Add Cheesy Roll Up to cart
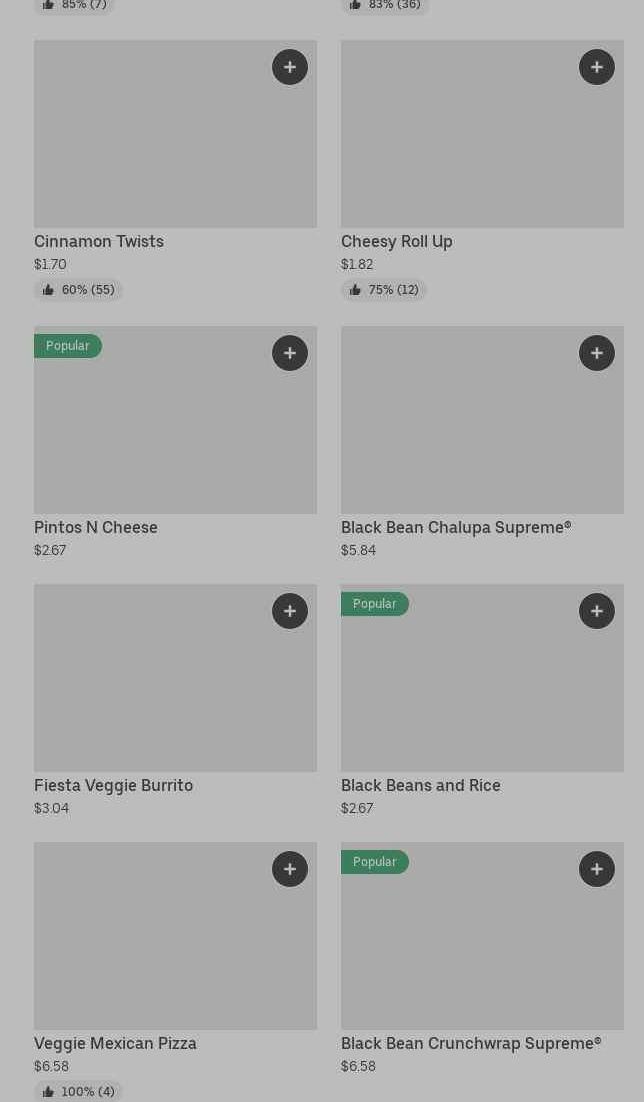 [597, 67]
